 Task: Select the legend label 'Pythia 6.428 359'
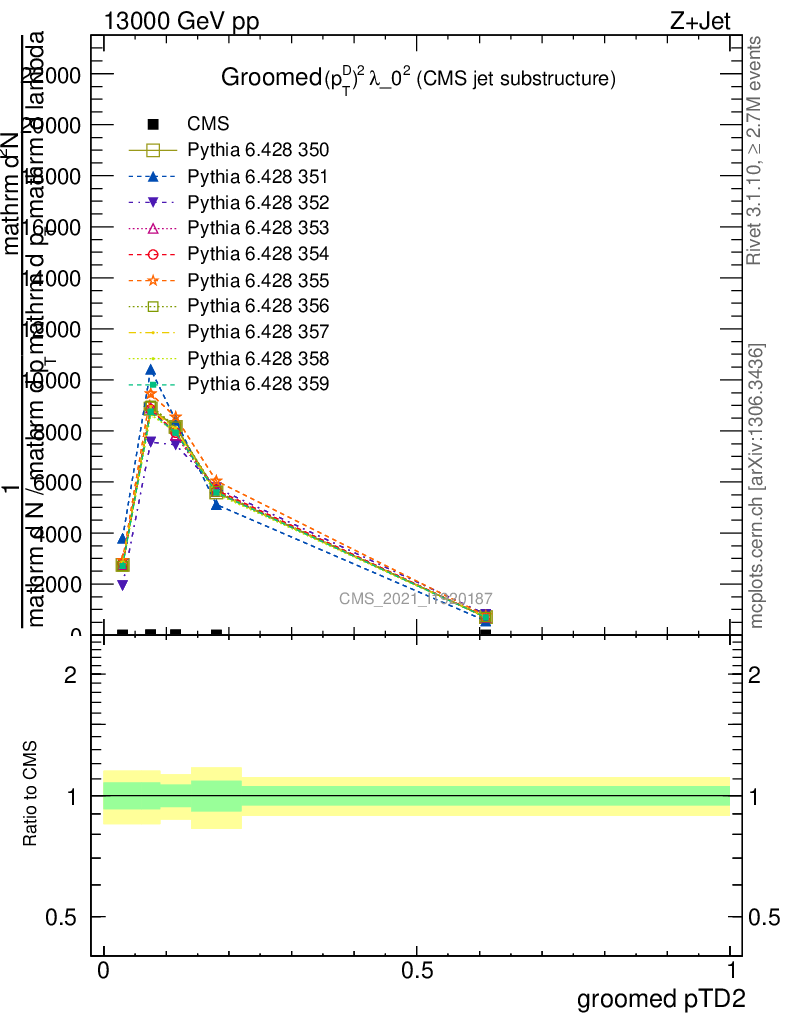click(x=258, y=384)
